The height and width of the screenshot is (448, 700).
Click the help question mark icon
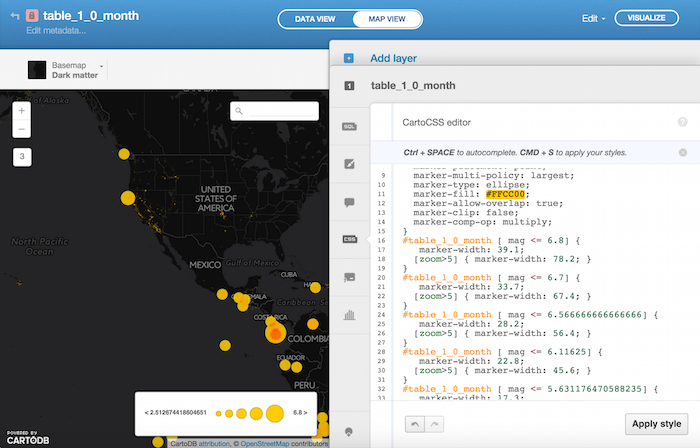(682, 122)
